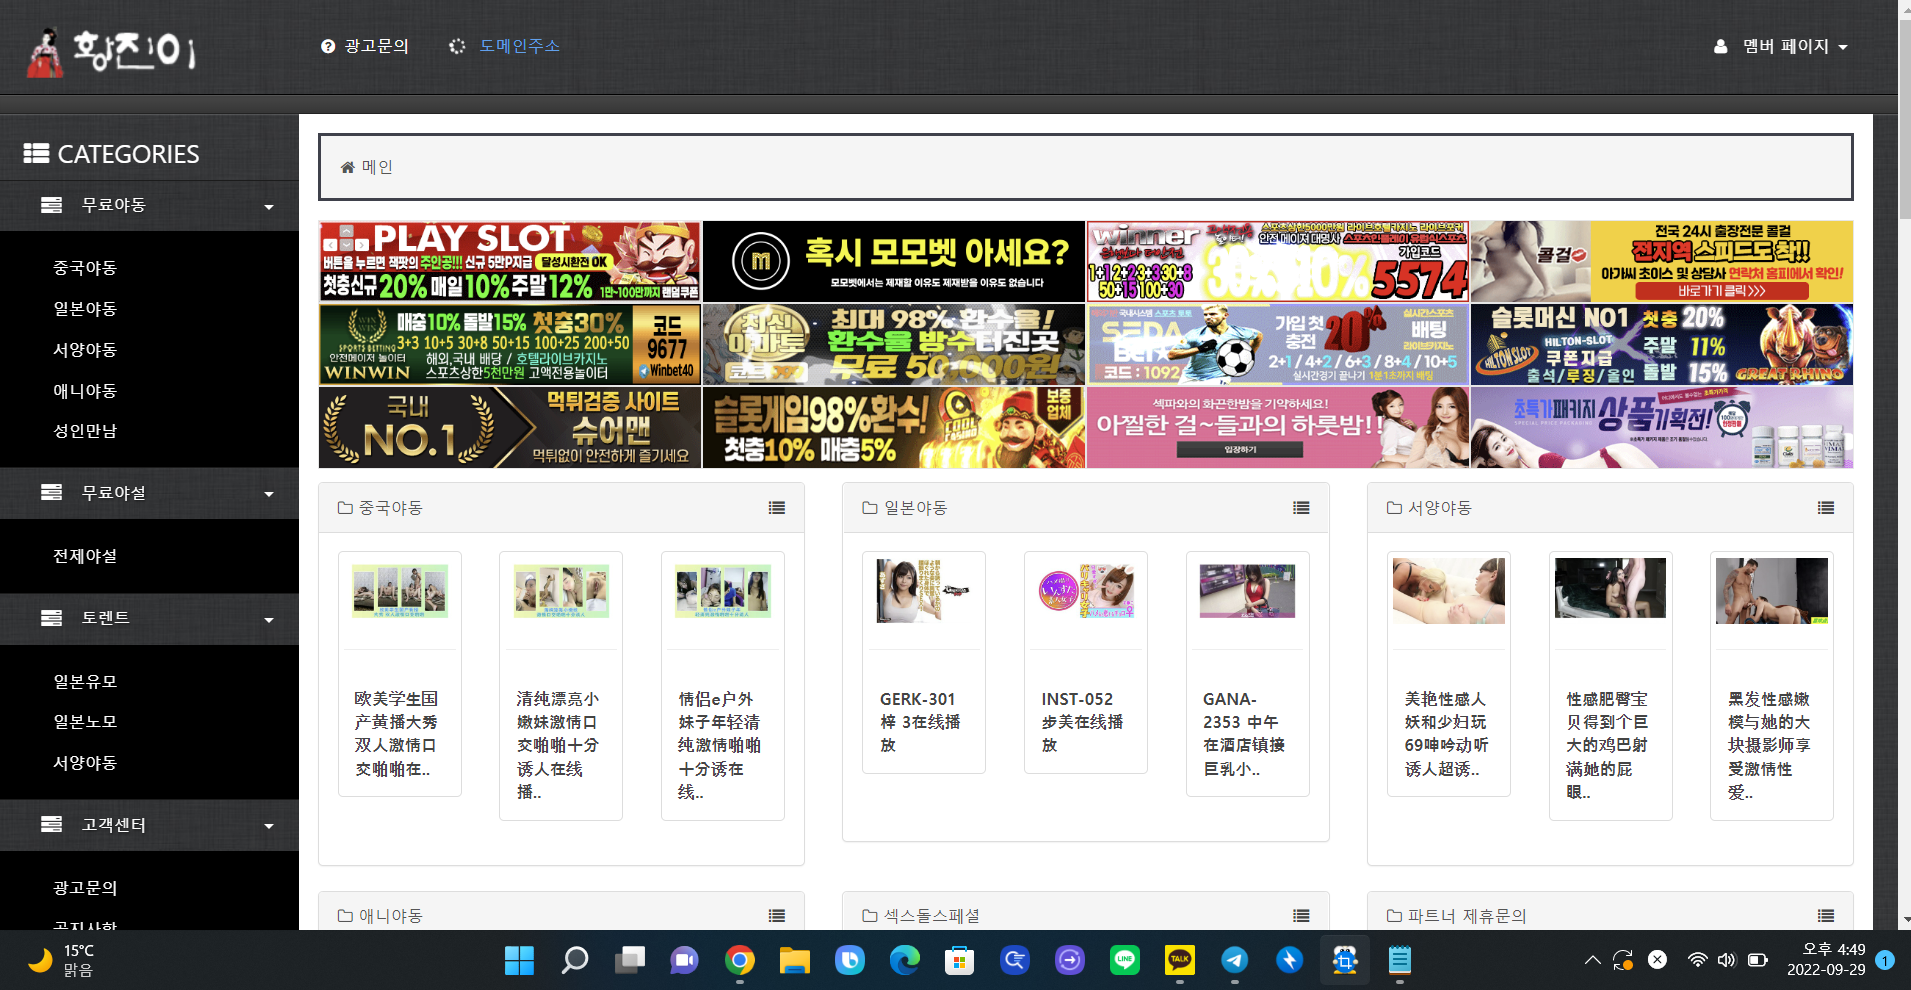Select 성인만남 in the sidebar
Viewport: 1911px width, 990px height.
tap(85, 431)
